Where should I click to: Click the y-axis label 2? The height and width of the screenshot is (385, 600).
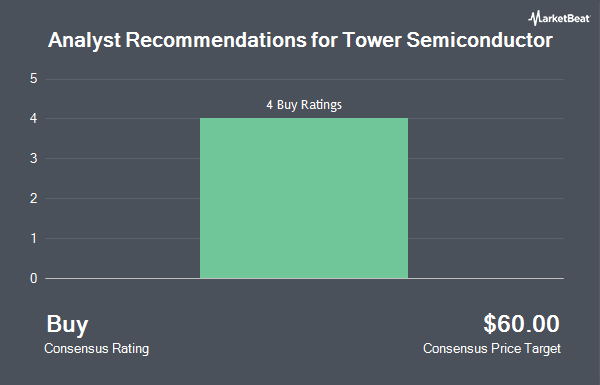(34, 199)
